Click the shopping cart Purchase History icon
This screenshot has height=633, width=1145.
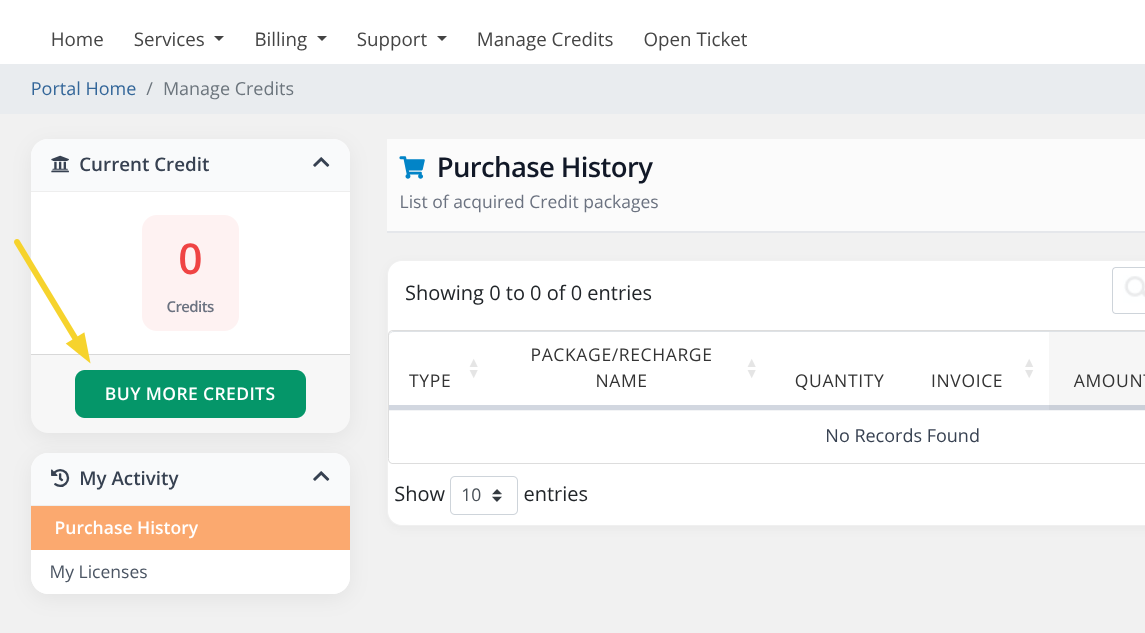(x=412, y=166)
